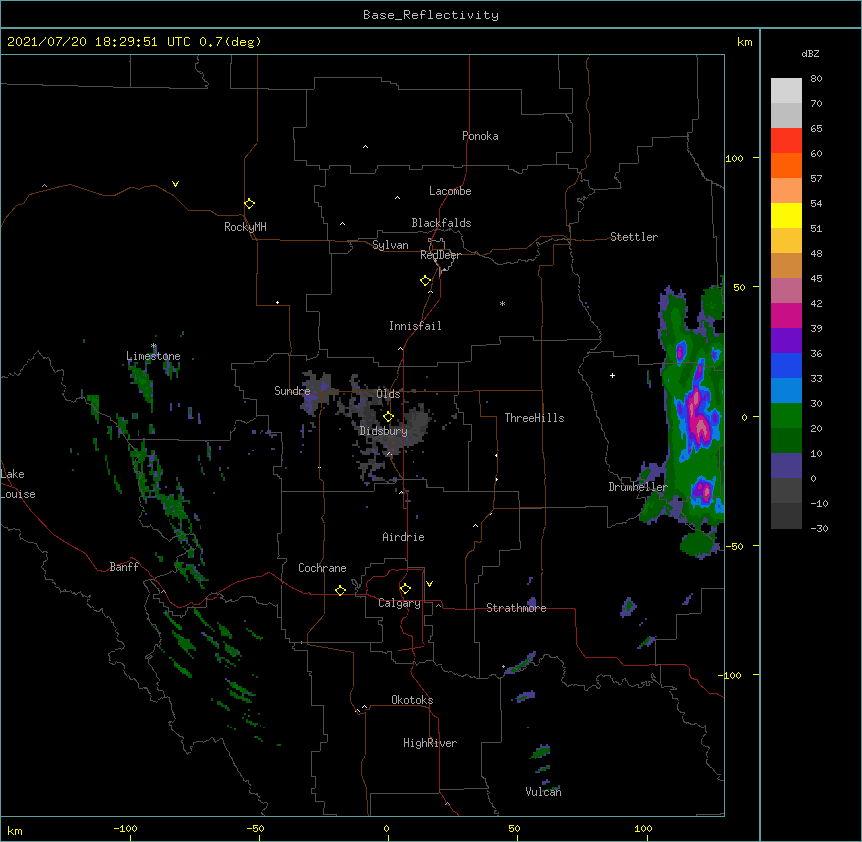Select the asterisk marker above Limestone label
The height and width of the screenshot is (842, 862).
pos(154,346)
